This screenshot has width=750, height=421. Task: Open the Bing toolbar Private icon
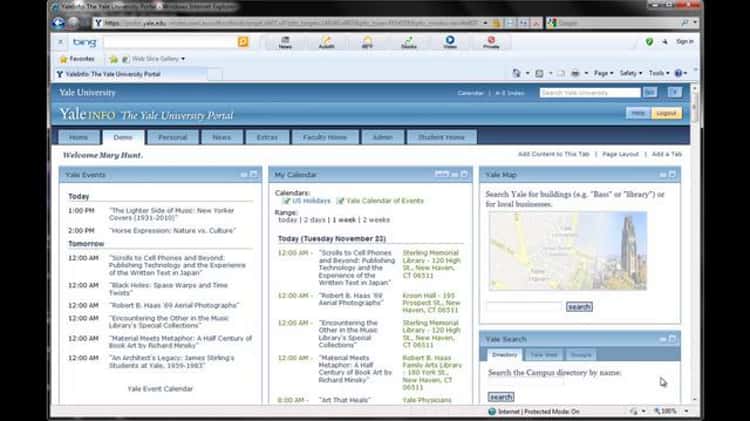[491, 42]
